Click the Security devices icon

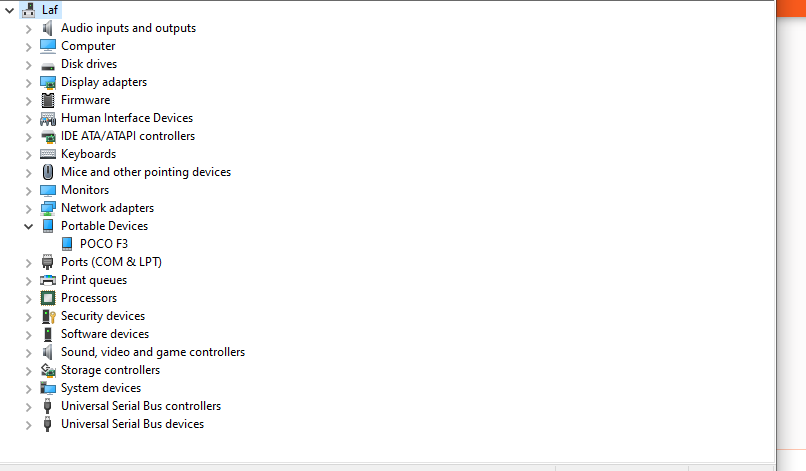[48, 316]
